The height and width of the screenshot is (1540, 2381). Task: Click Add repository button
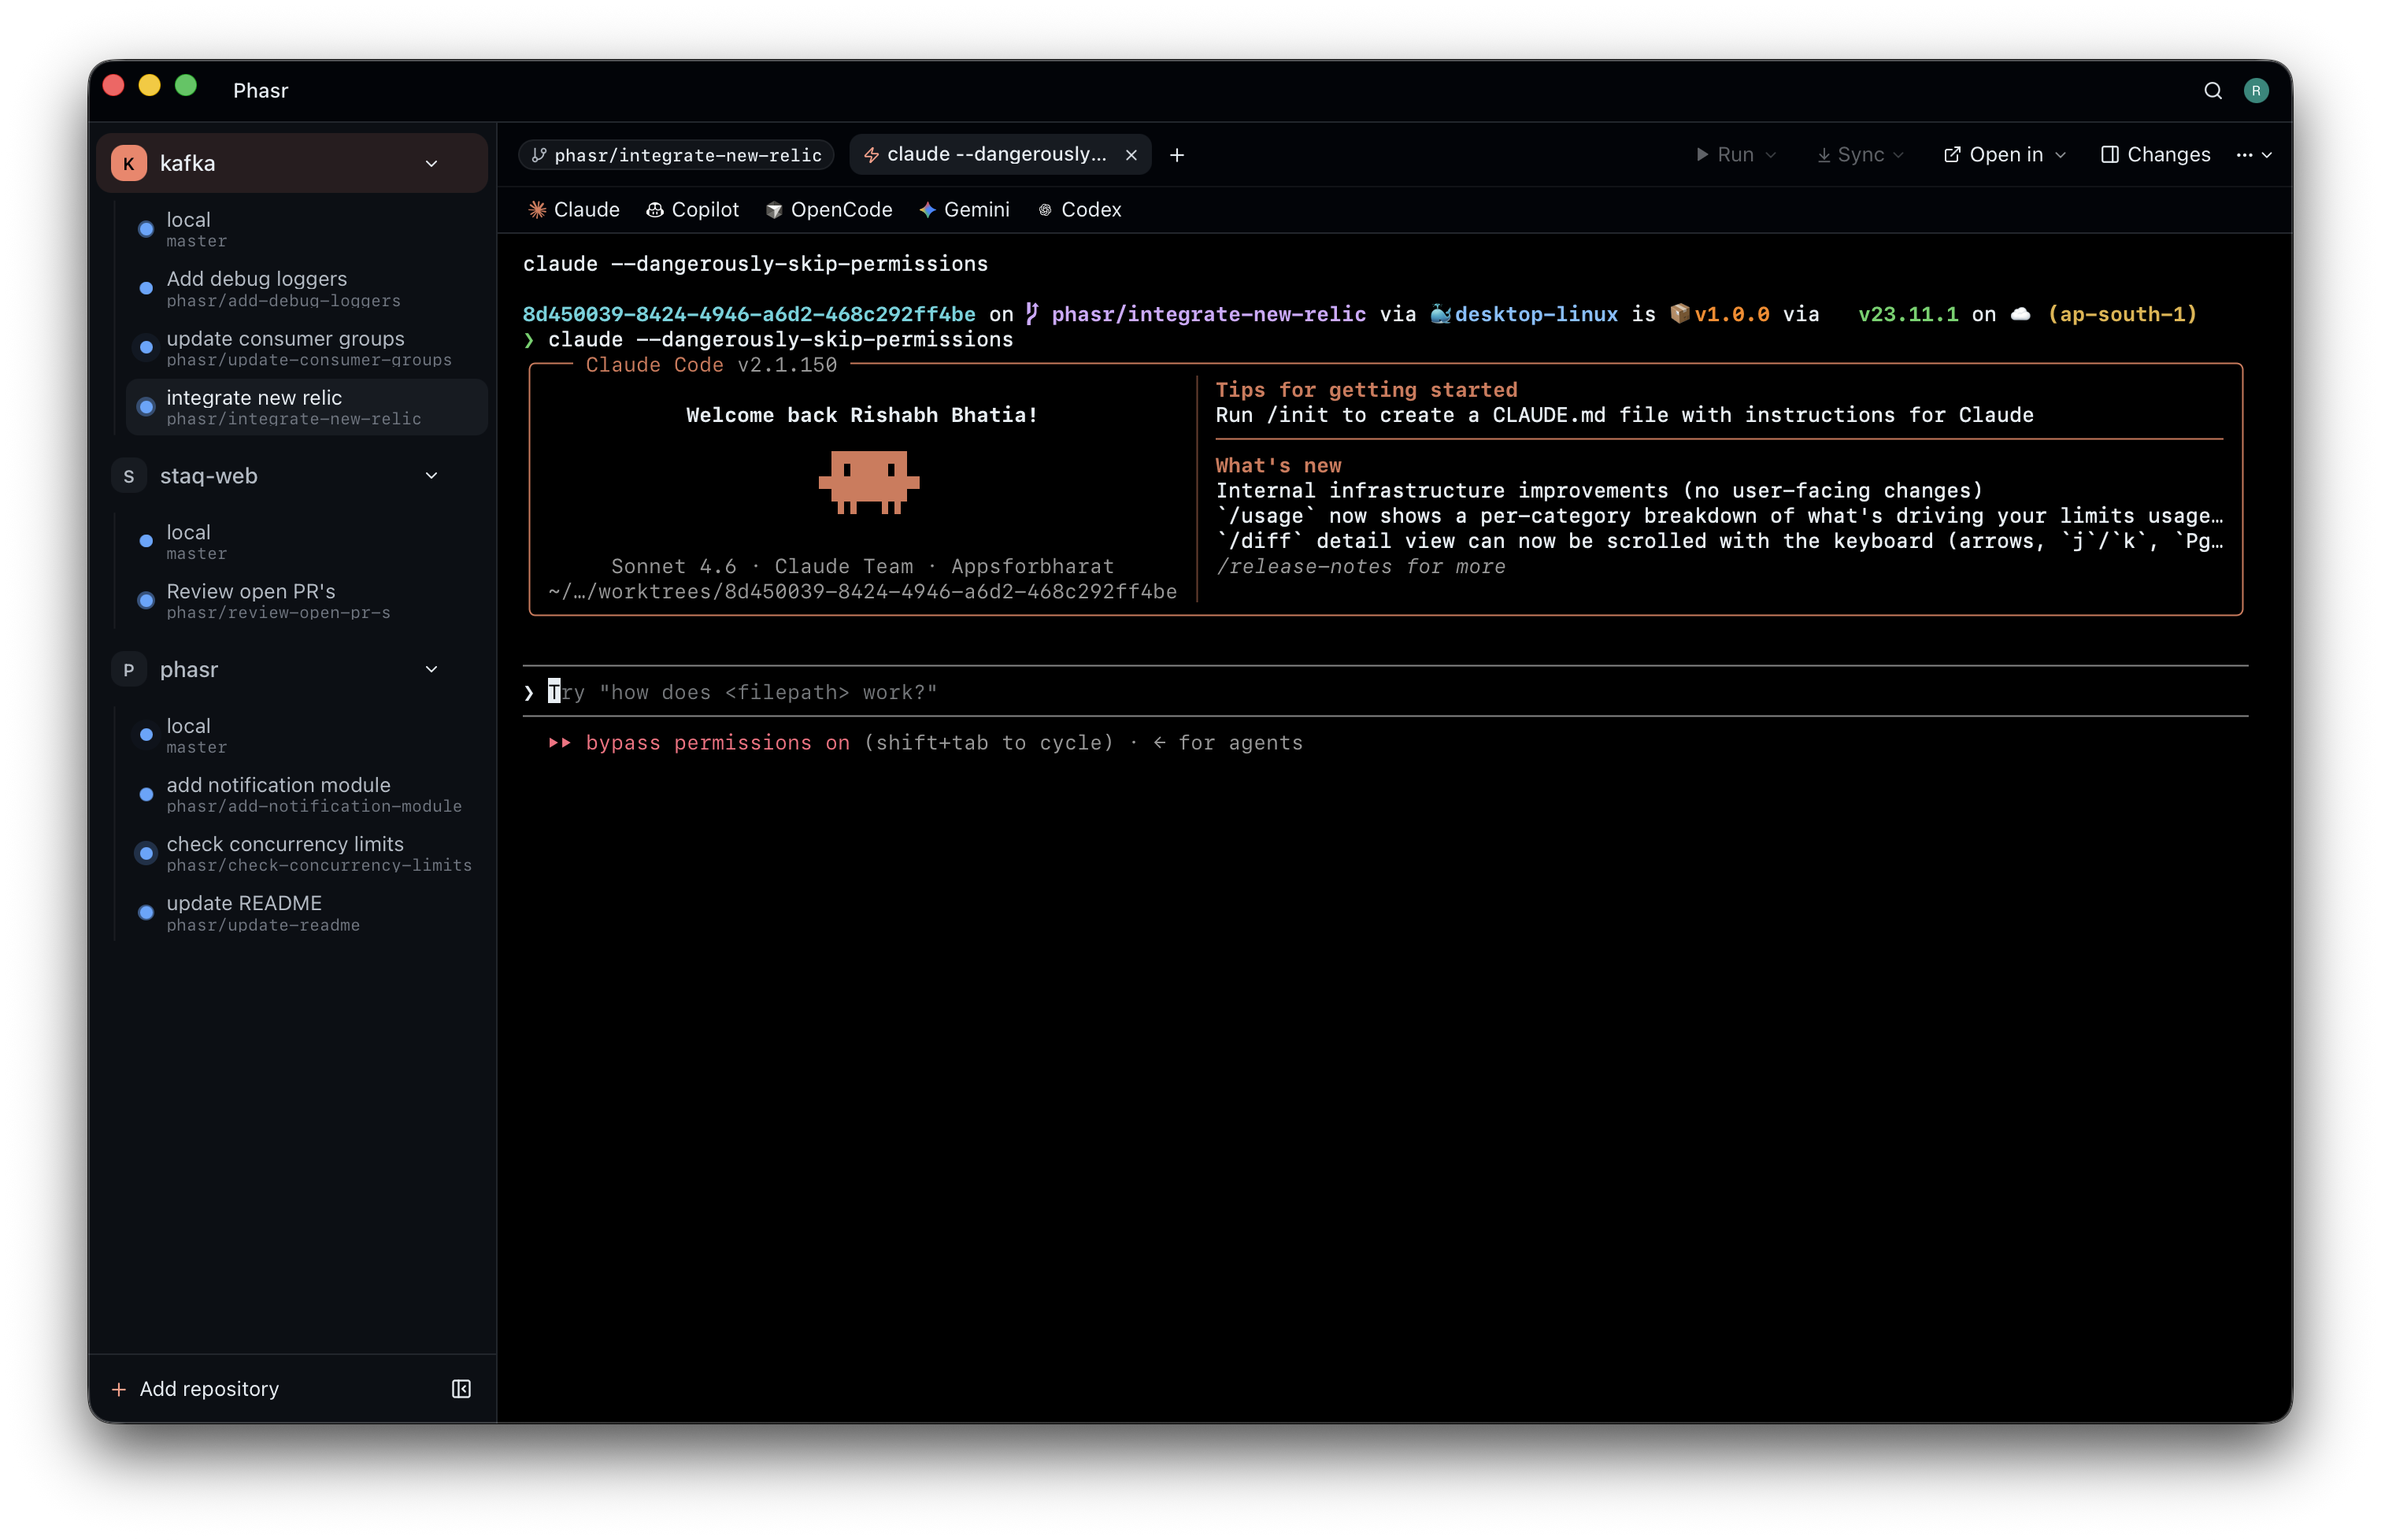[195, 1388]
